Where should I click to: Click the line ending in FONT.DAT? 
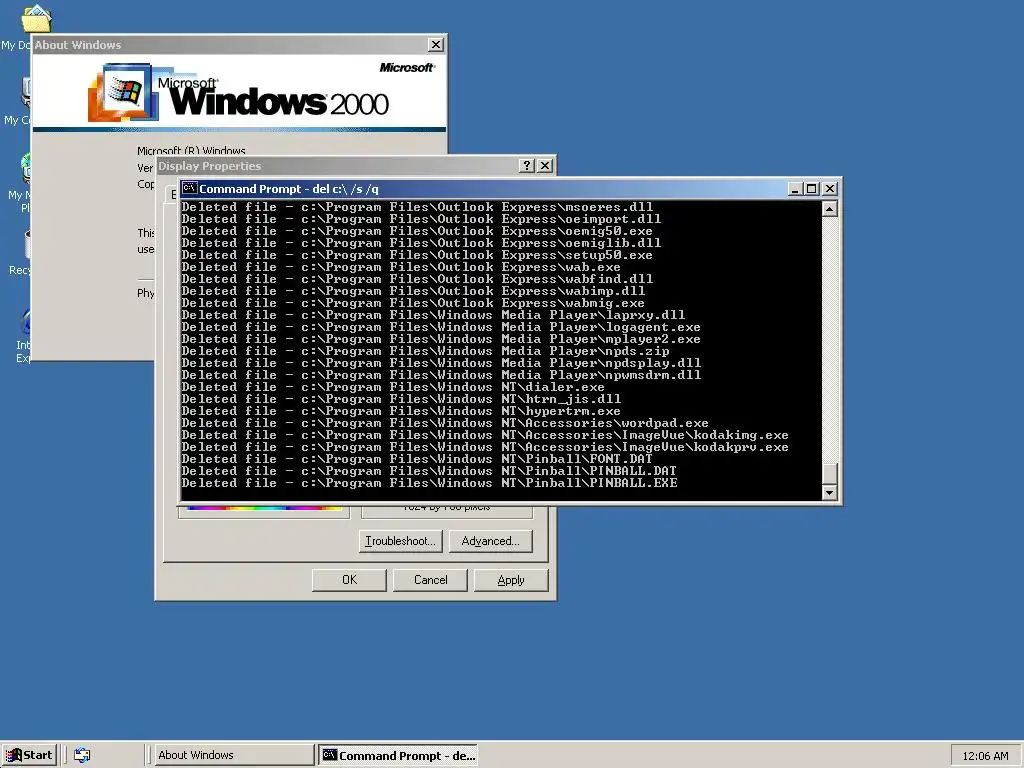pyautogui.click(x=417, y=459)
